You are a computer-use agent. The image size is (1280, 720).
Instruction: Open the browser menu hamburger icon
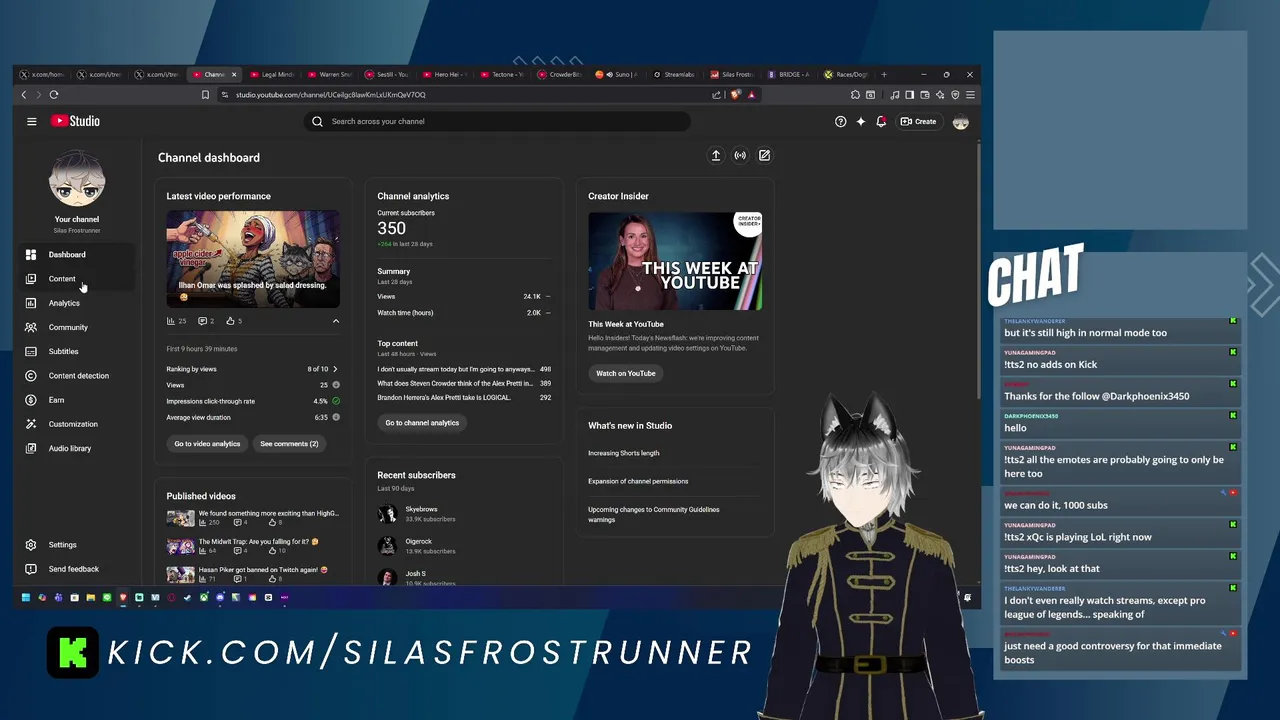[970, 95]
